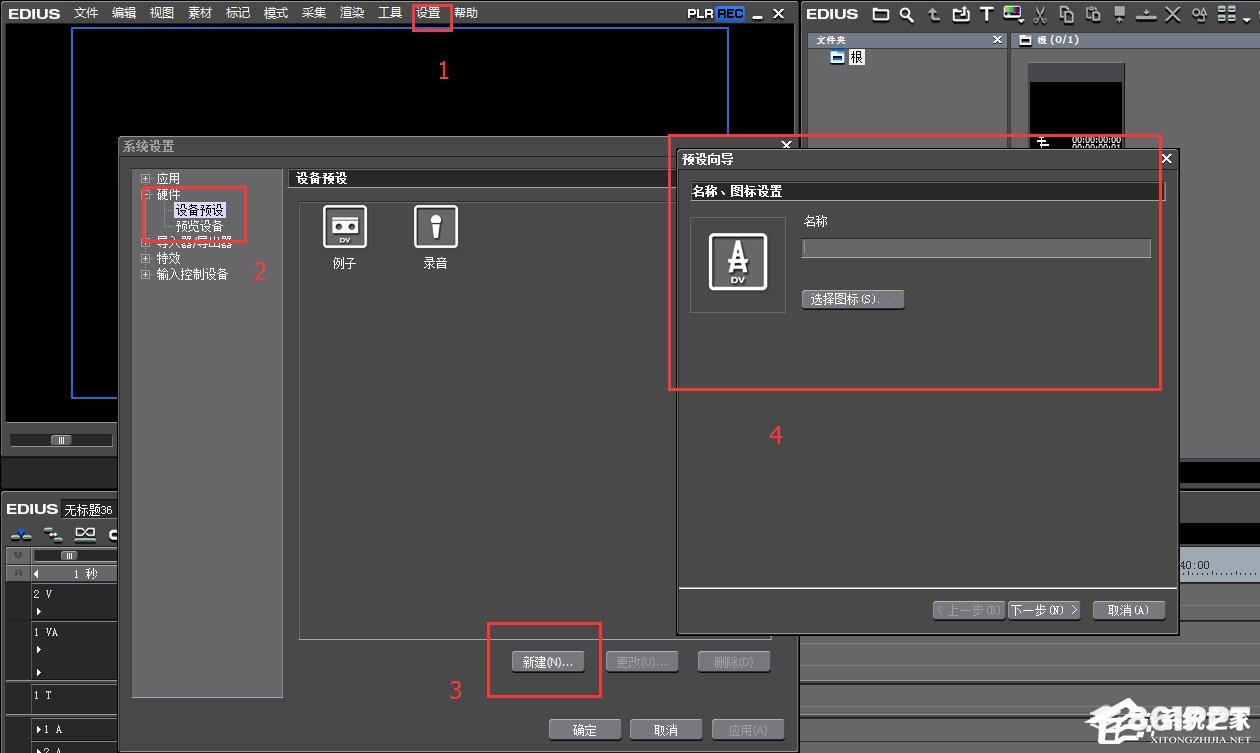The width and height of the screenshot is (1260, 753).
Task: Toggle the timeline insert/overwrite mode icon
Action: pyautogui.click(x=20, y=535)
